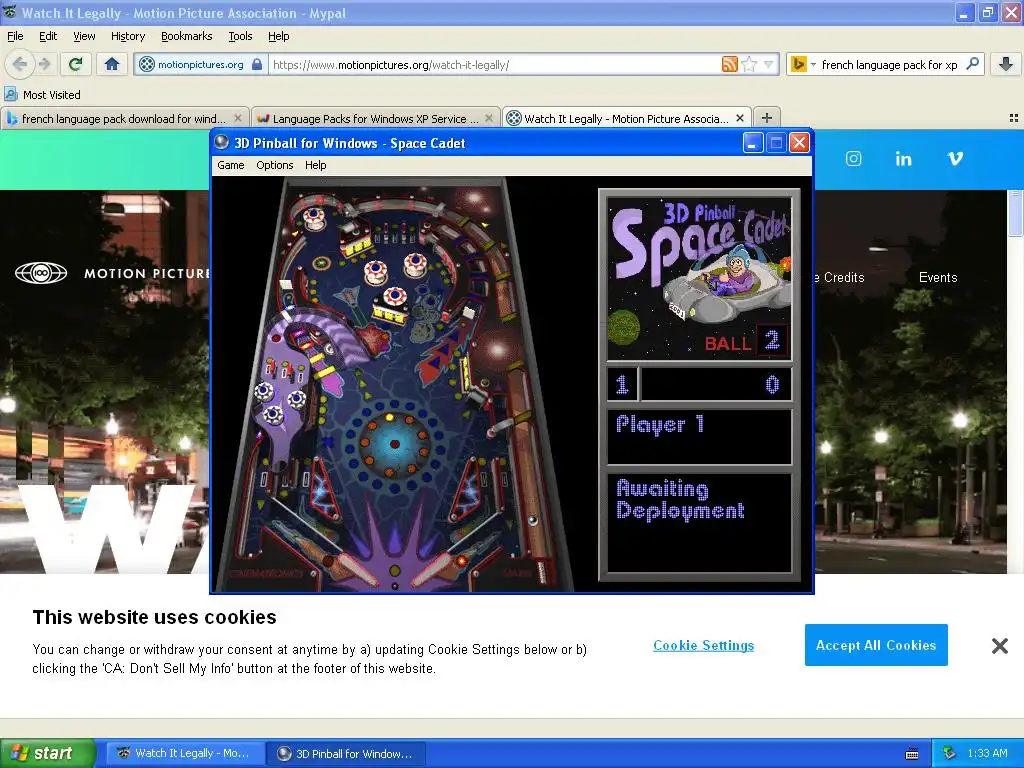Open the browser Bookmarks menu
Image resolution: width=1024 pixels, height=768 pixels.
[x=187, y=36]
